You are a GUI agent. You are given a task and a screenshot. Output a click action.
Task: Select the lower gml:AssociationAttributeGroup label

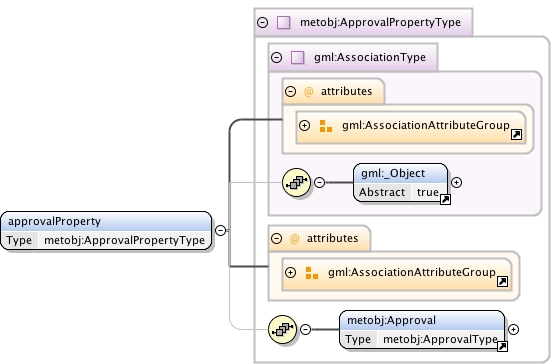click(411, 272)
